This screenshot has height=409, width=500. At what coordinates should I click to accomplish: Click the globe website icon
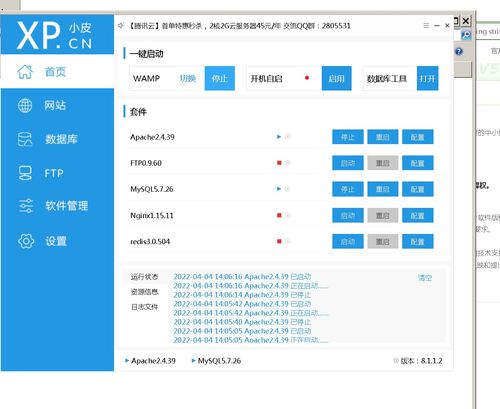point(25,106)
